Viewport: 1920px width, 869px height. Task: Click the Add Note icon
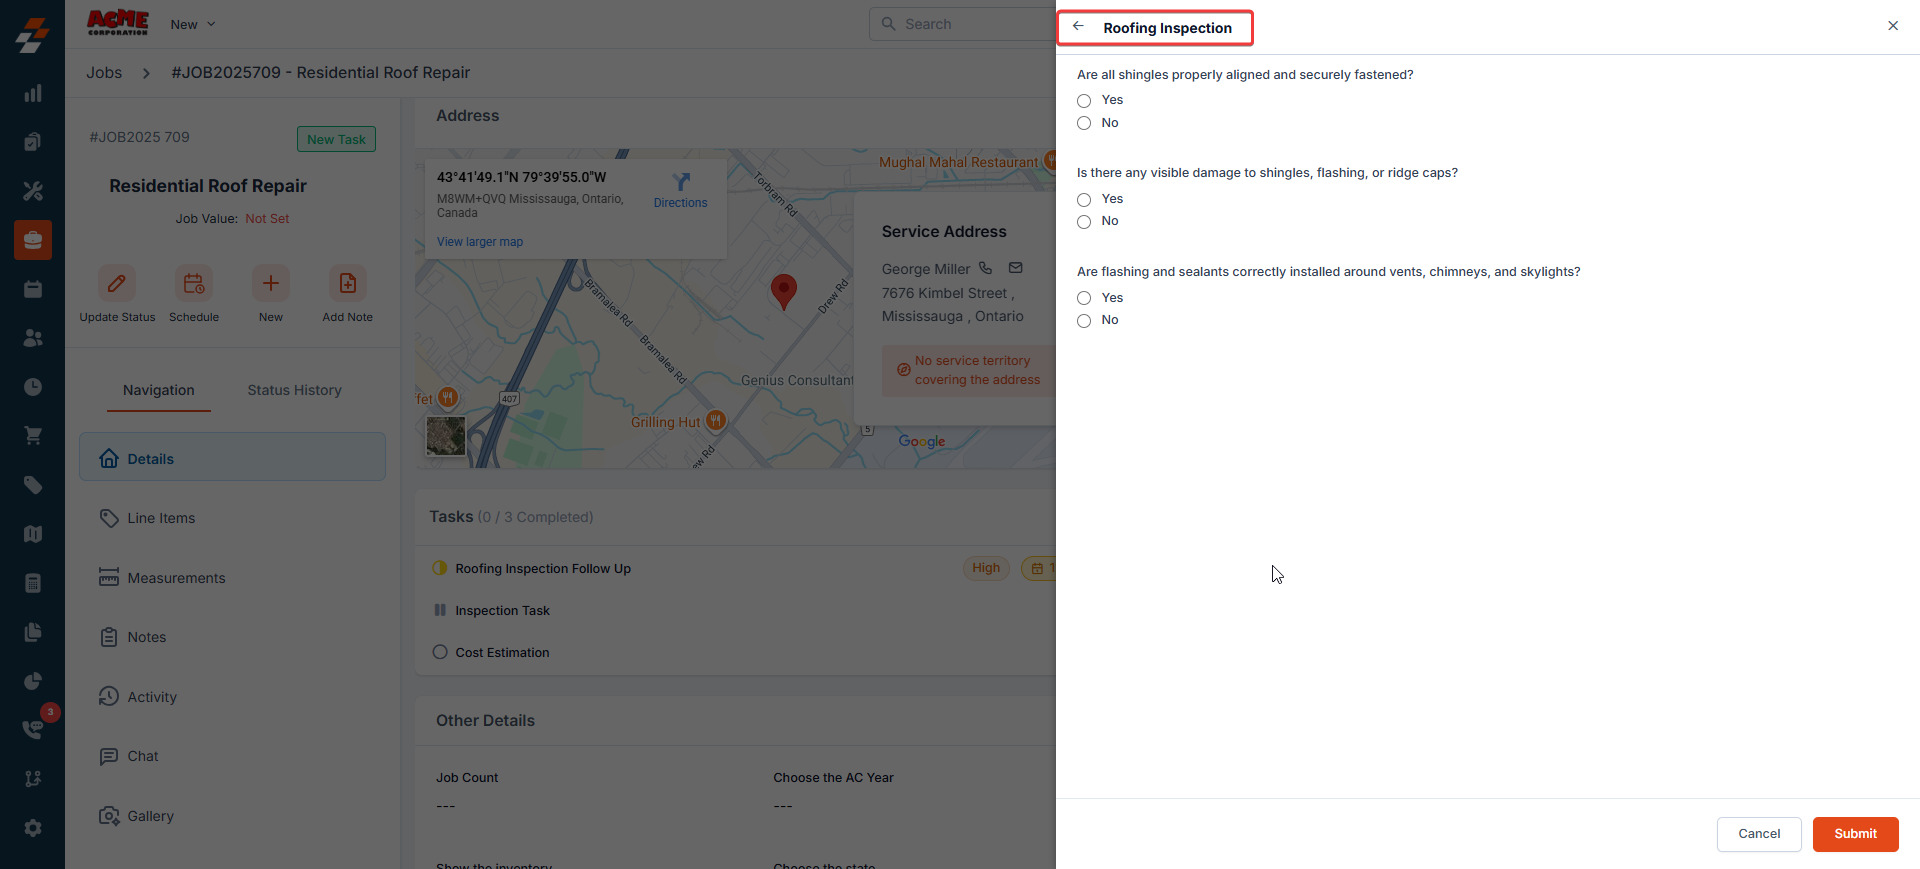pos(348,284)
